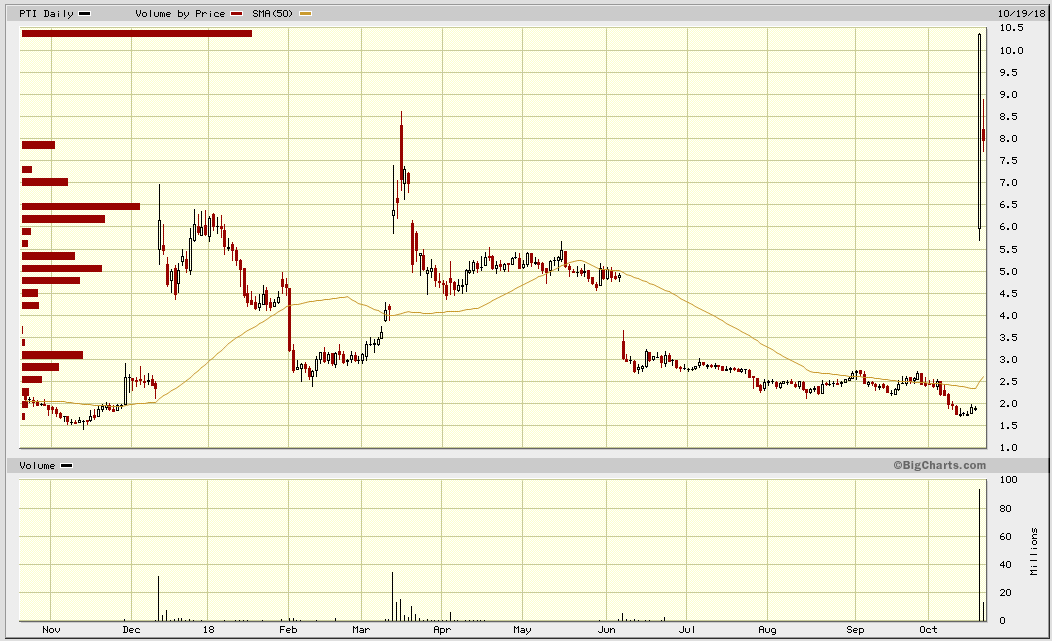
Task: Click the "7.5" price axis label
Action: (x=1008, y=160)
